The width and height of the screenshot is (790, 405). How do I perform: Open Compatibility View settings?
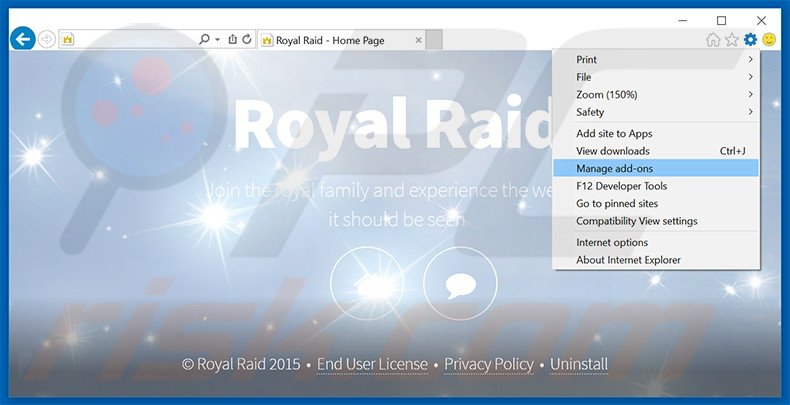pos(656,221)
